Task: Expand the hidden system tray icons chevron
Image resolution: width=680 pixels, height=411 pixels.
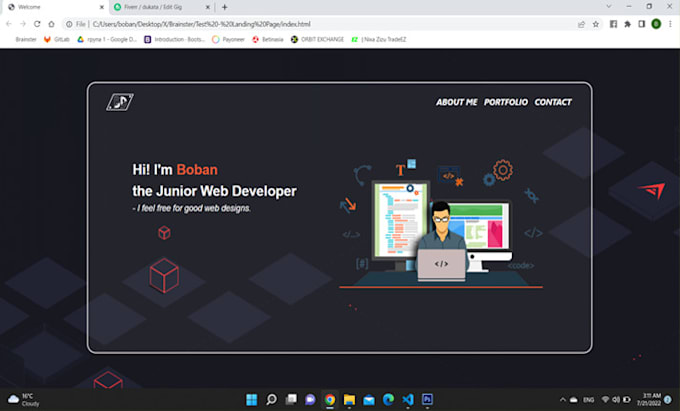Action: pyautogui.click(x=563, y=400)
